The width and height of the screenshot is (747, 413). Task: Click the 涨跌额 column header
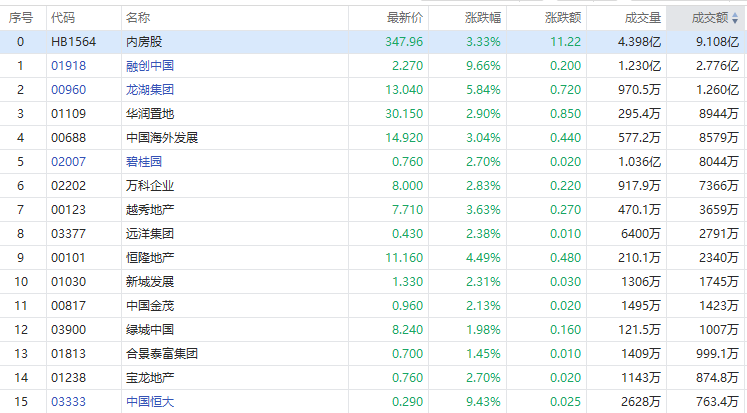pos(564,18)
